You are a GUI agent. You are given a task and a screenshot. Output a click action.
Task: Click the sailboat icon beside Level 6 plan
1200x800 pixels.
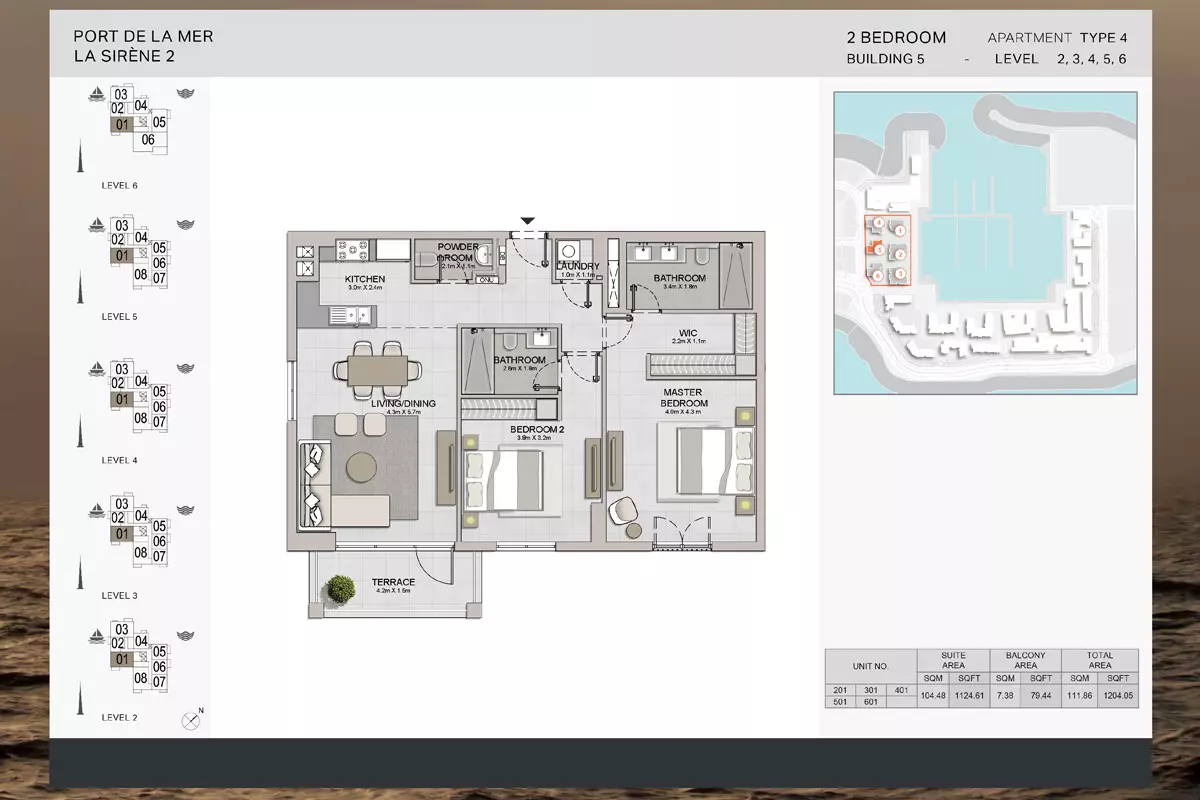pos(97,94)
